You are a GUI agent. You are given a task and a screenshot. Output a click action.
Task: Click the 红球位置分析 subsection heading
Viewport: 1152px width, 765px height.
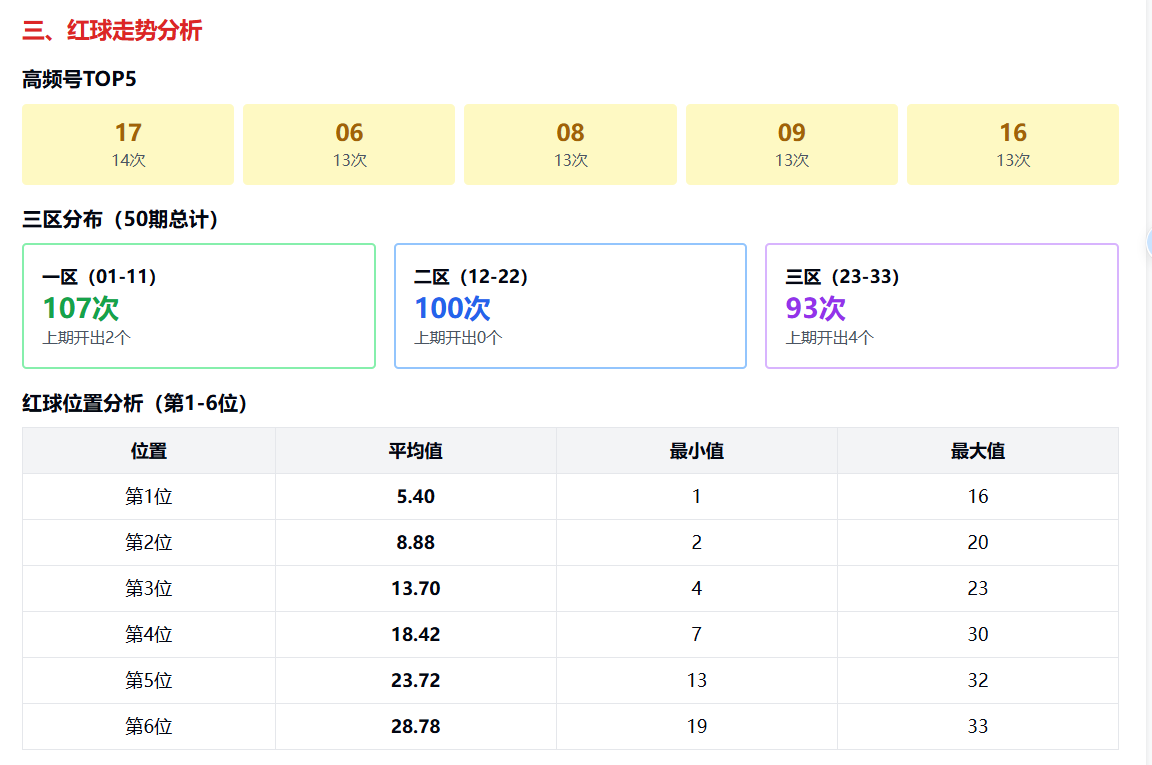click(135, 404)
